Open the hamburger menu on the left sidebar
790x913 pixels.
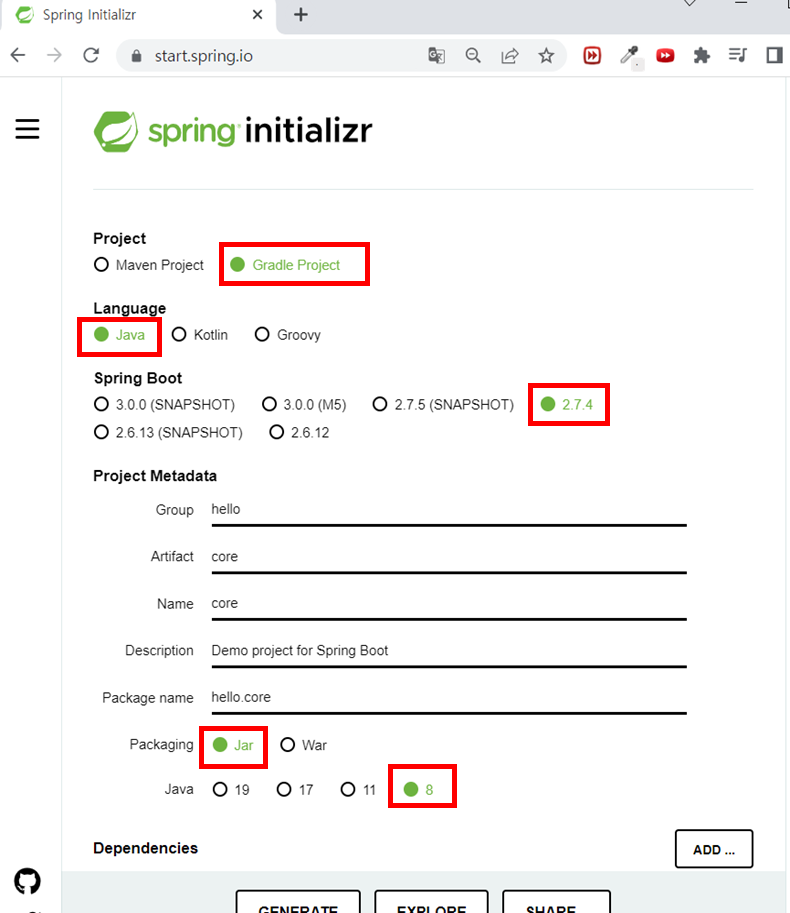(x=27, y=129)
